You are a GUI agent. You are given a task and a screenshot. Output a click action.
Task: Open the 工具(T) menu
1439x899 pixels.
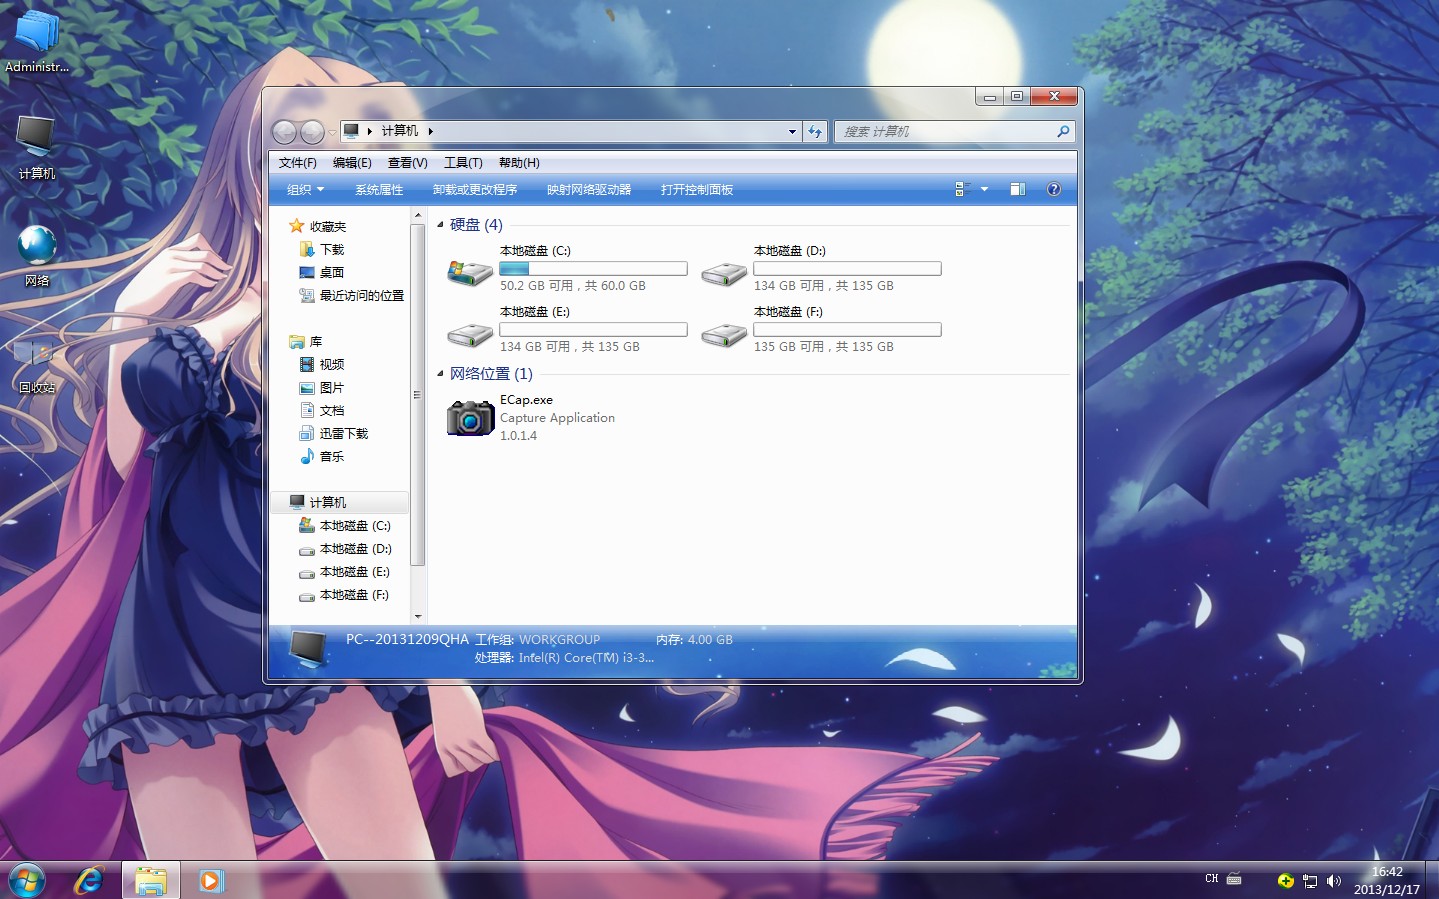coord(463,163)
